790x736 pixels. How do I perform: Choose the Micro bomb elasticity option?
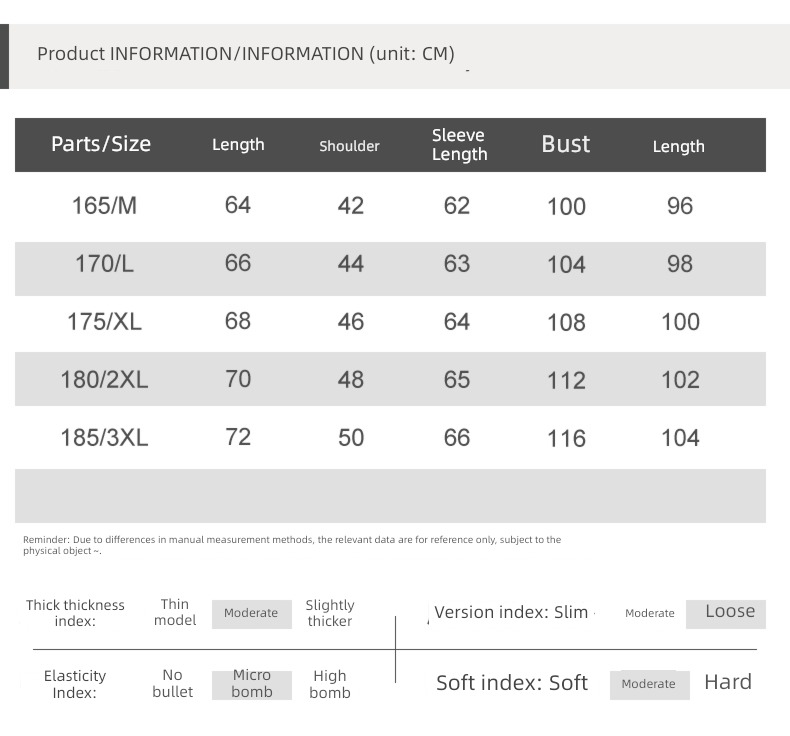click(251, 684)
